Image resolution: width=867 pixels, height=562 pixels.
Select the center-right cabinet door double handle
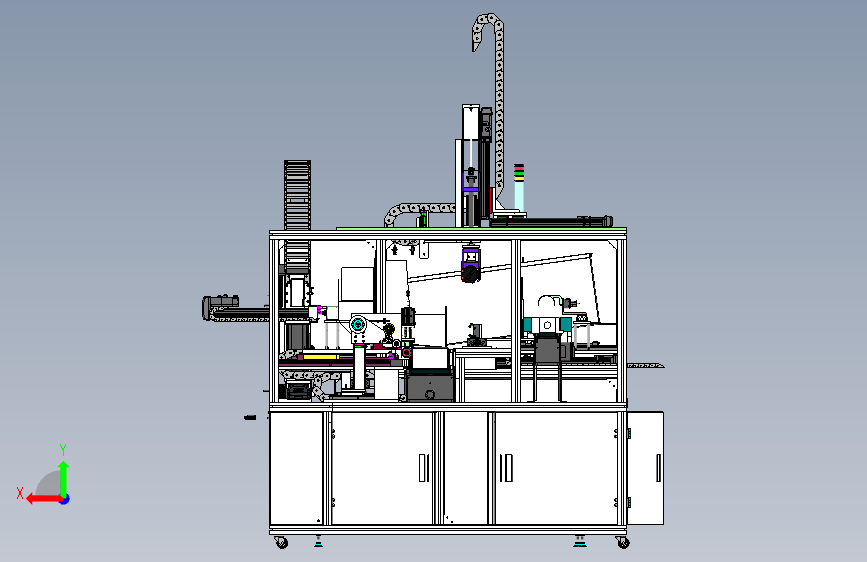(x=506, y=468)
